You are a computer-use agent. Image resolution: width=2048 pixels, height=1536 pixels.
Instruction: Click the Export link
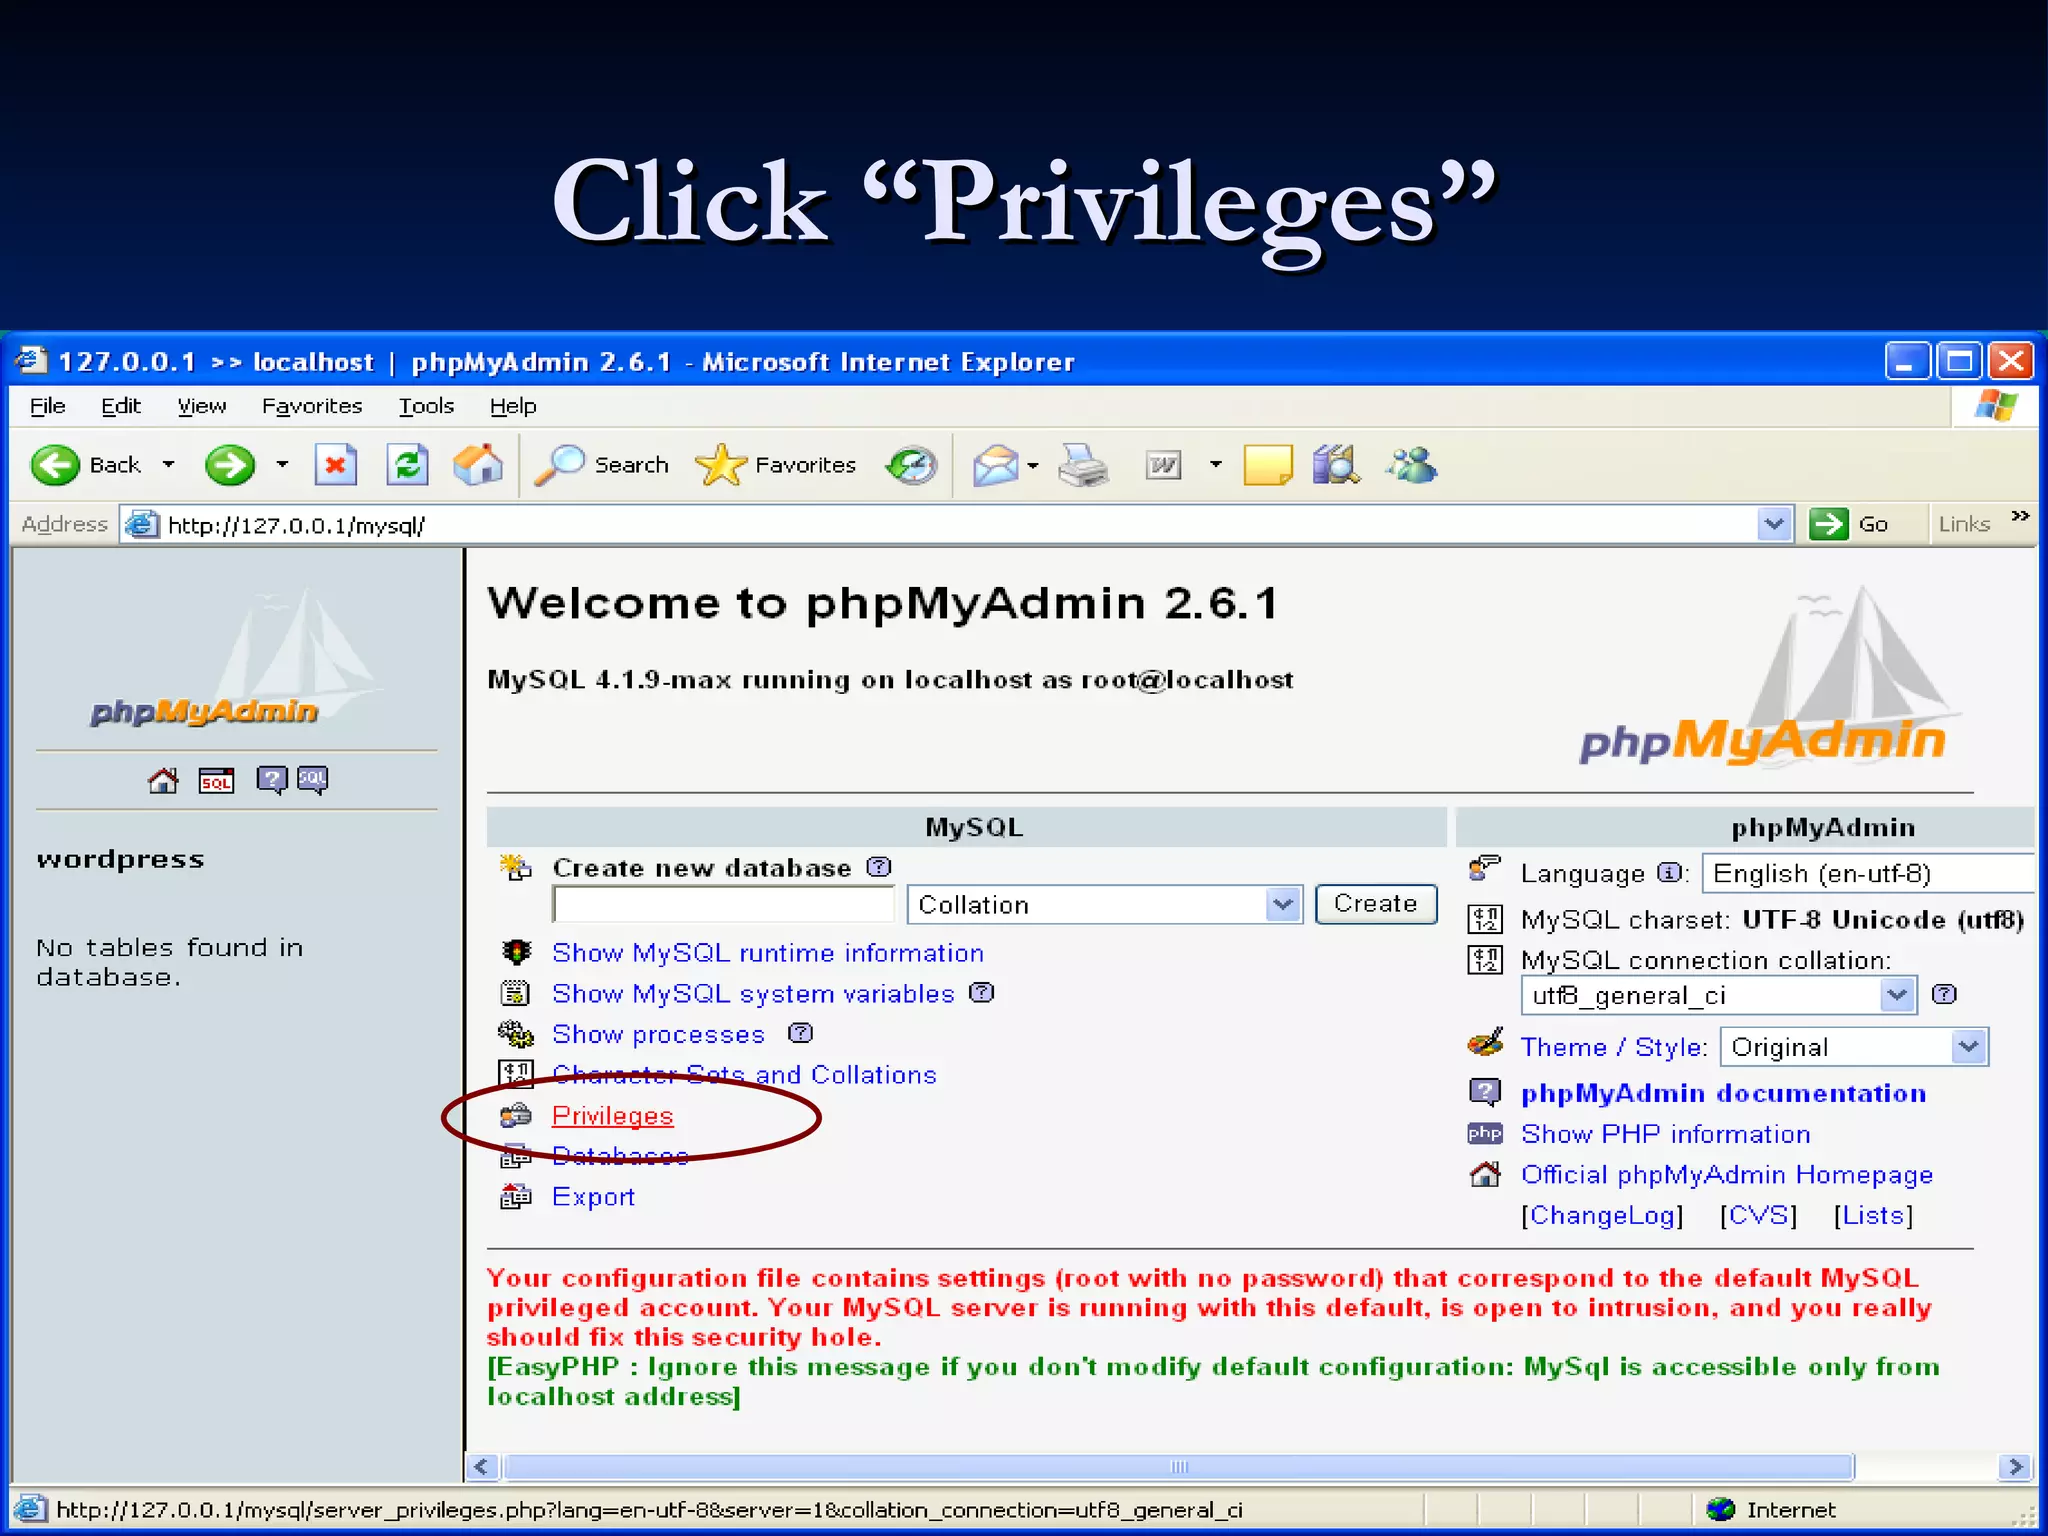[594, 1196]
